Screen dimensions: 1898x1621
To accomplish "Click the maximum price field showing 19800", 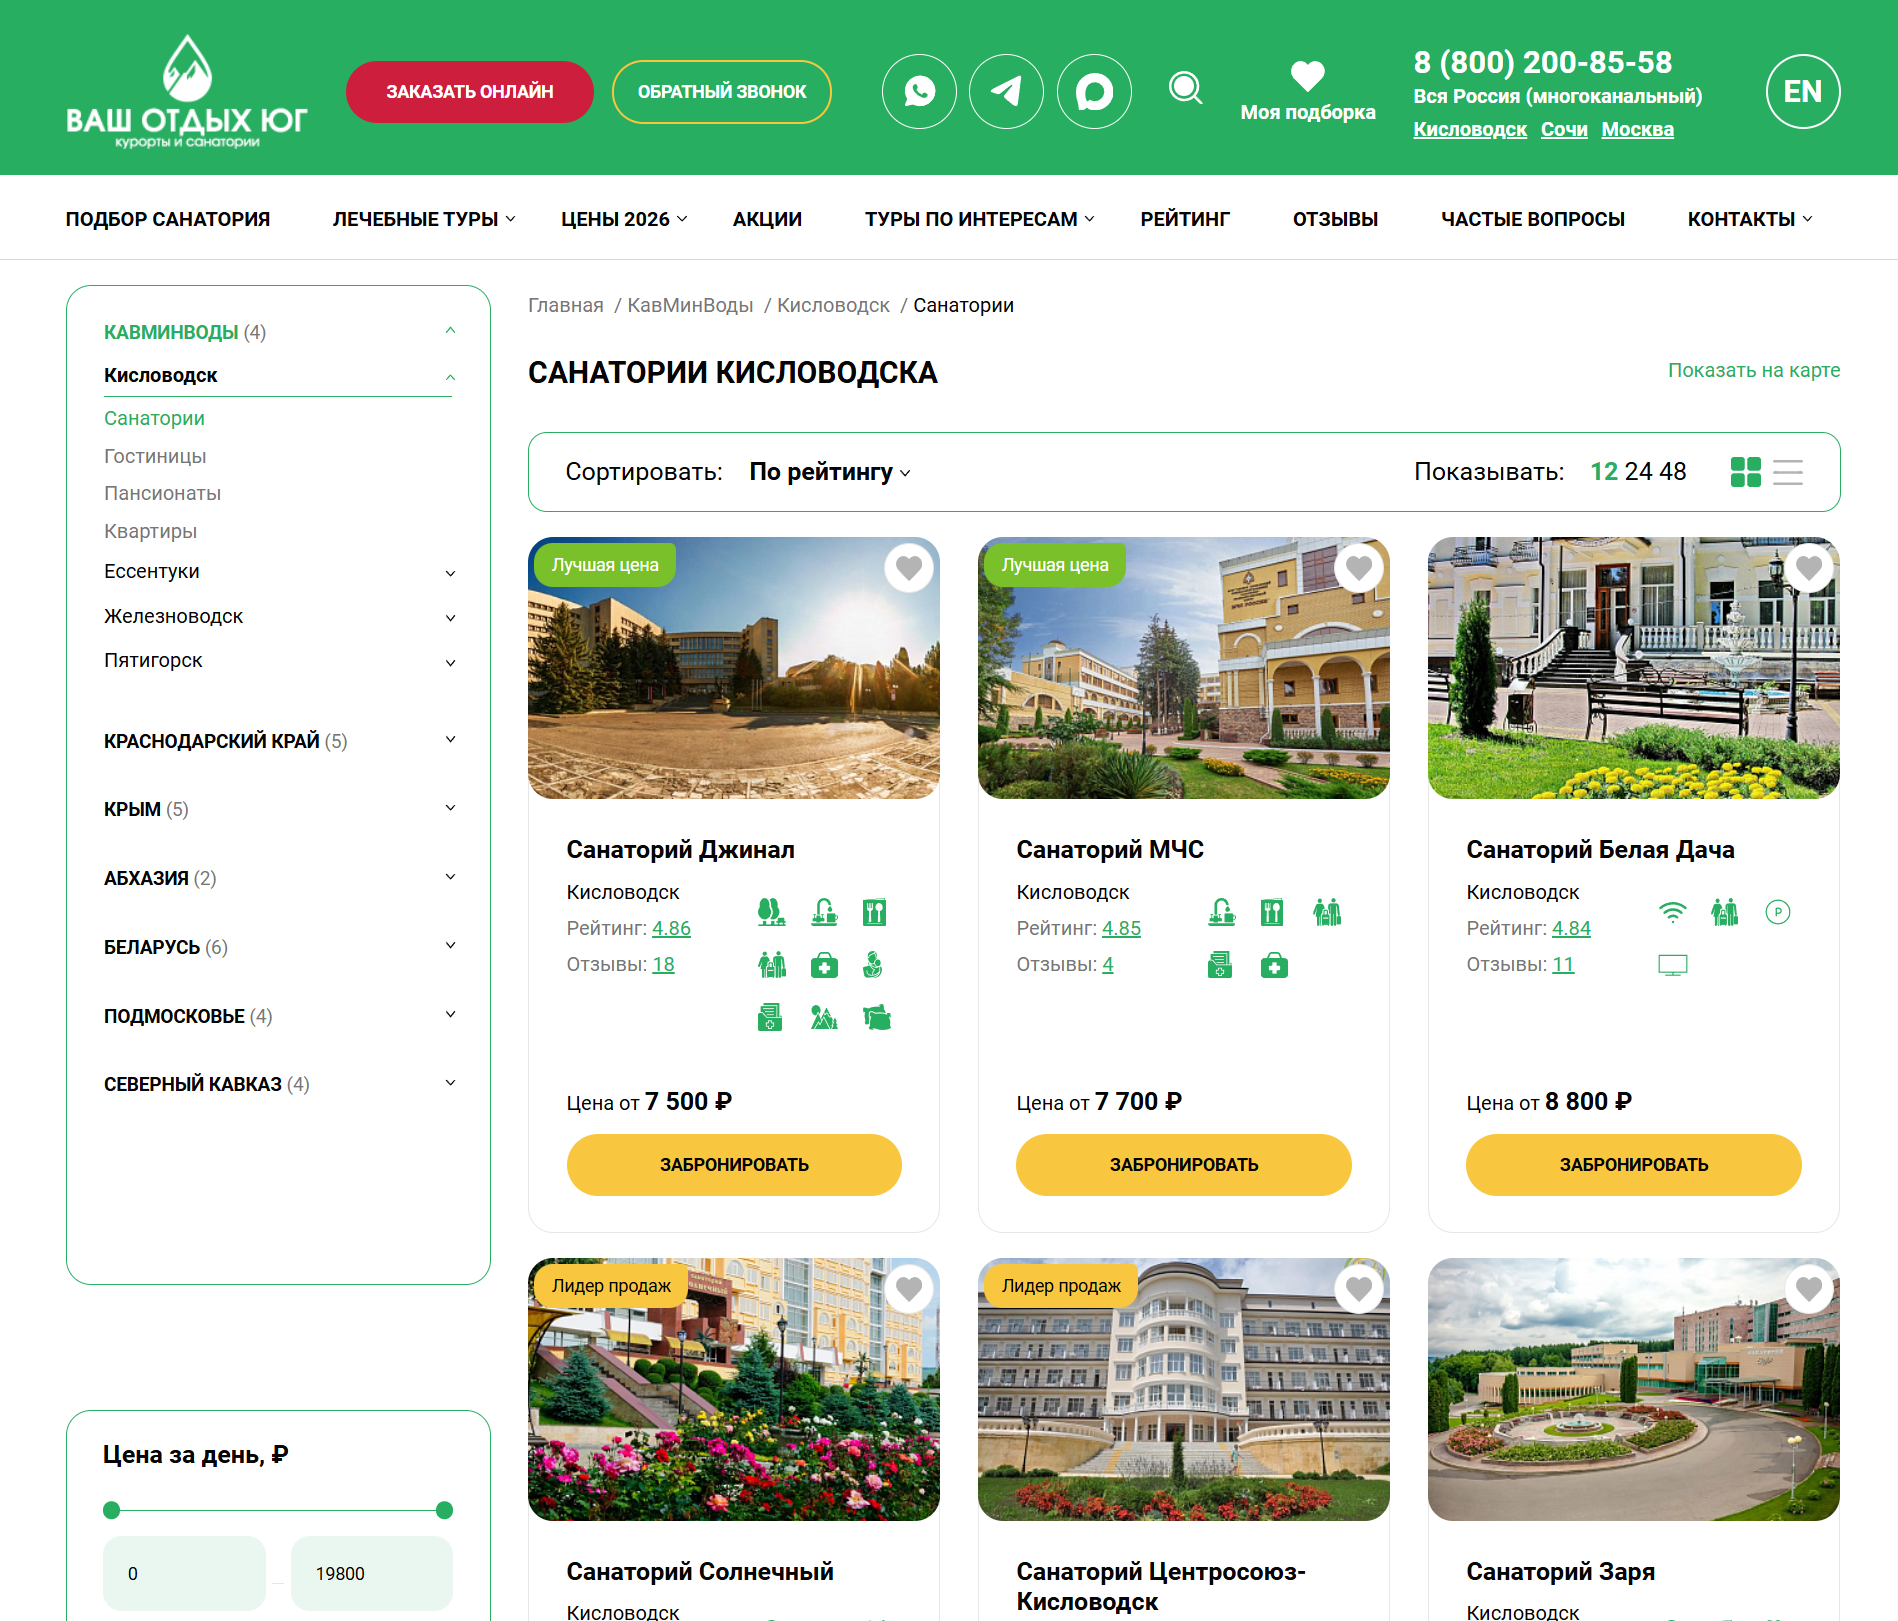I will pyautogui.click(x=371, y=1573).
